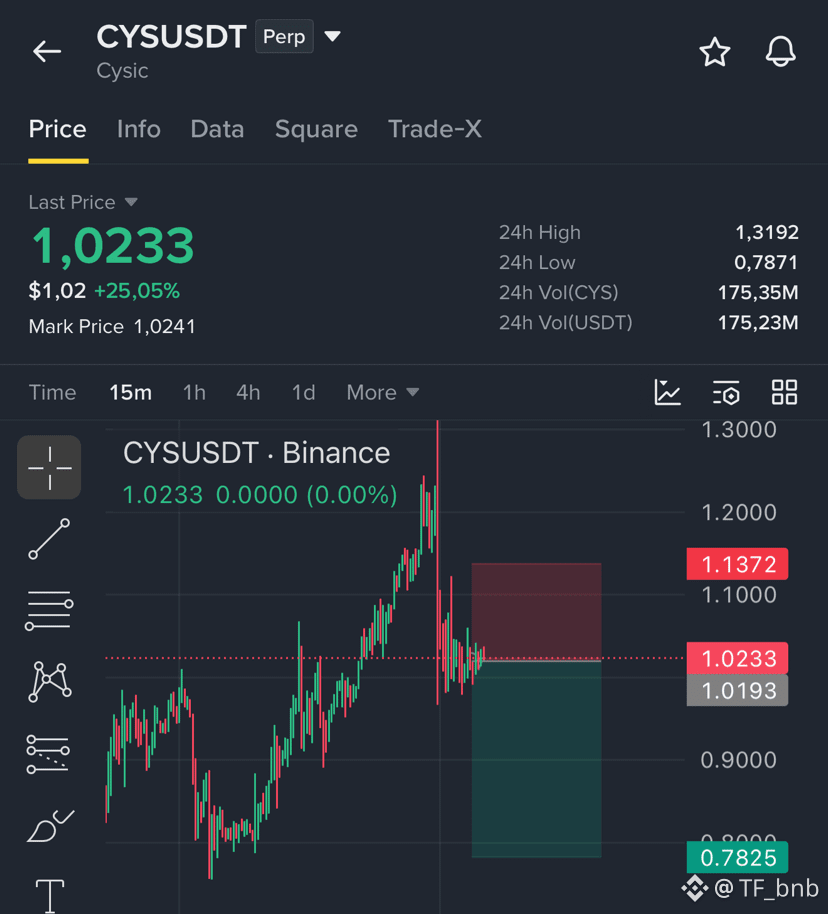Image resolution: width=828 pixels, height=914 pixels.
Task: Click the 24h Low value 0,7871
Action: point(766,262)
